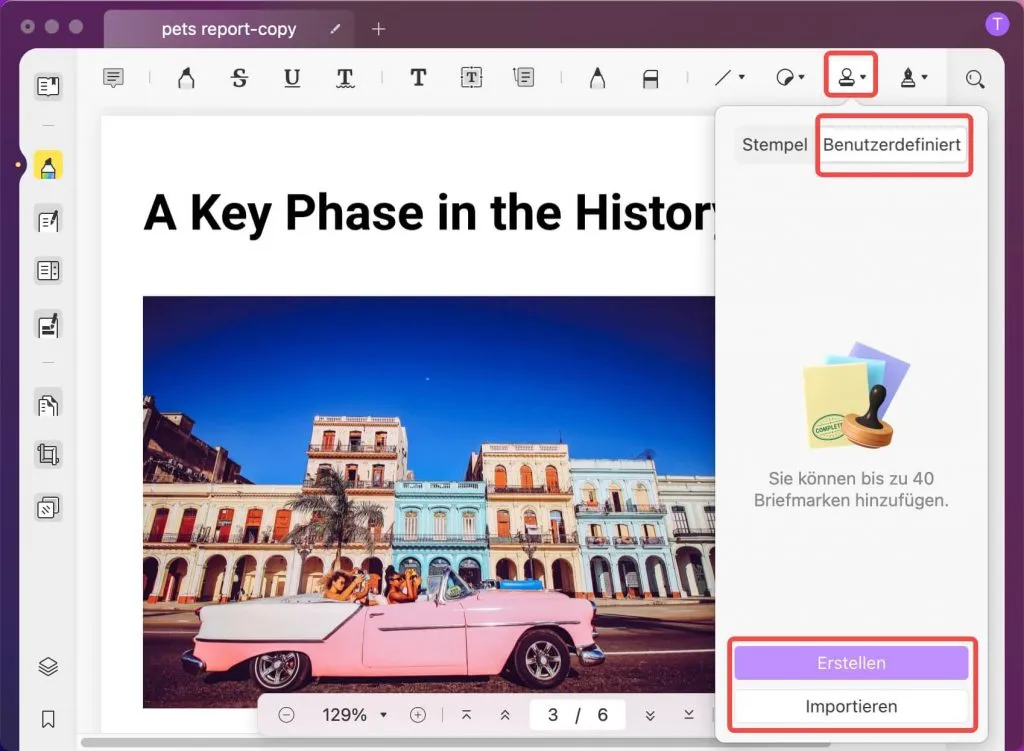Go to previous page arrow
This screenshot has height=751, width=1024.
pos(505,715)
